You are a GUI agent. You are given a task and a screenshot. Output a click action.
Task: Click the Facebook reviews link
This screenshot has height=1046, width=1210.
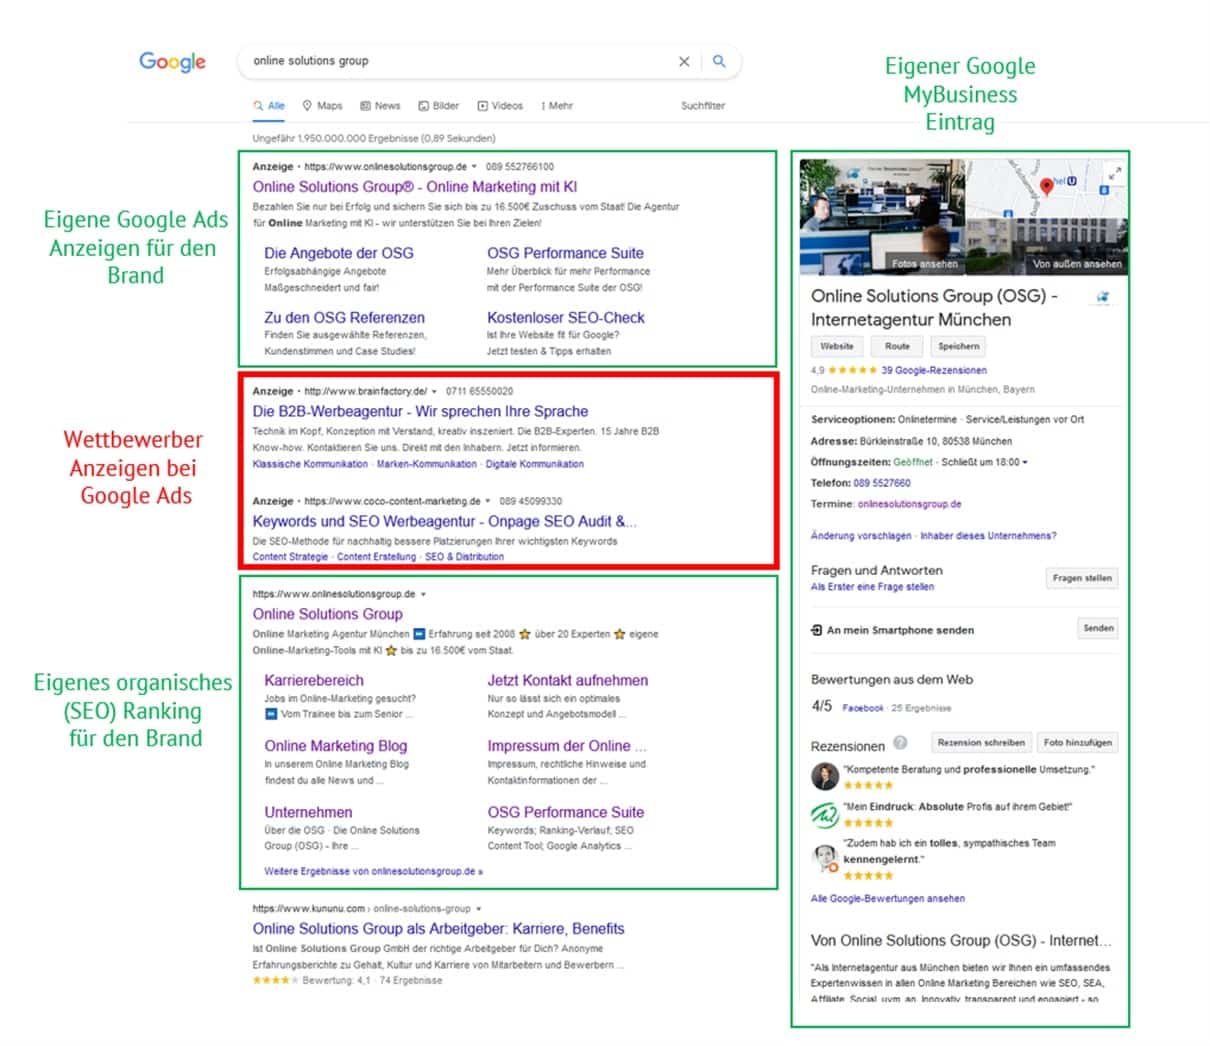(863, 708)
